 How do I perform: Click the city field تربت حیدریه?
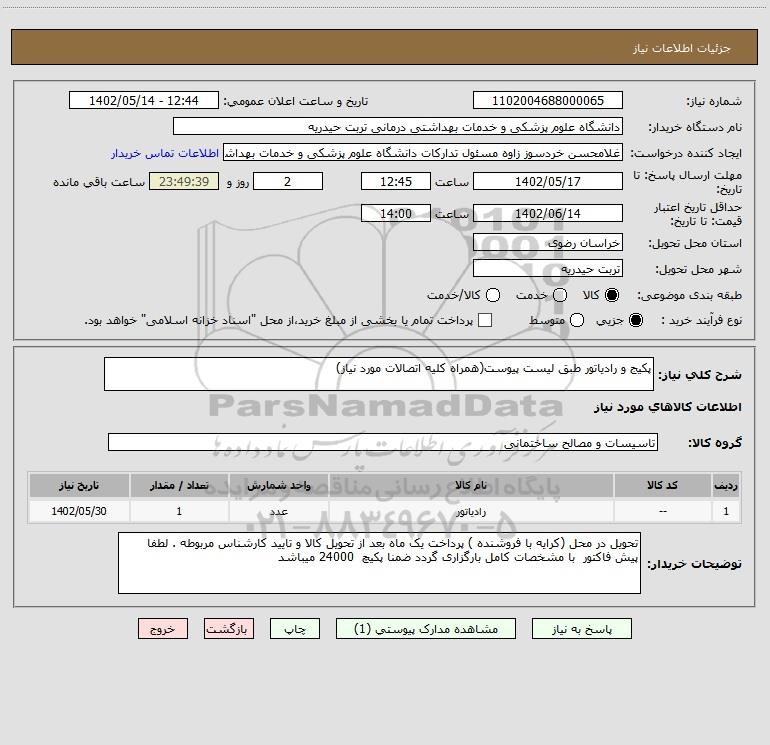tap(548, 268)
